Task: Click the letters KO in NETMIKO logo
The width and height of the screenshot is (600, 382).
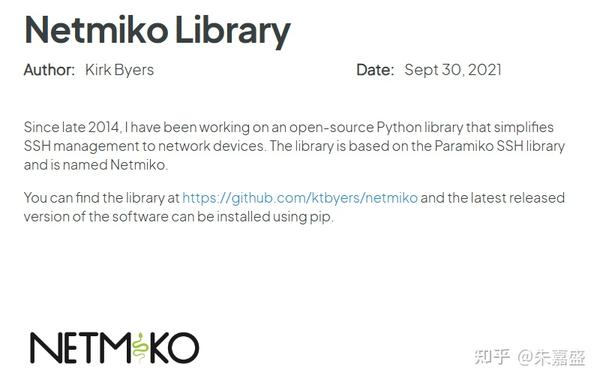Action: (174, 348)
